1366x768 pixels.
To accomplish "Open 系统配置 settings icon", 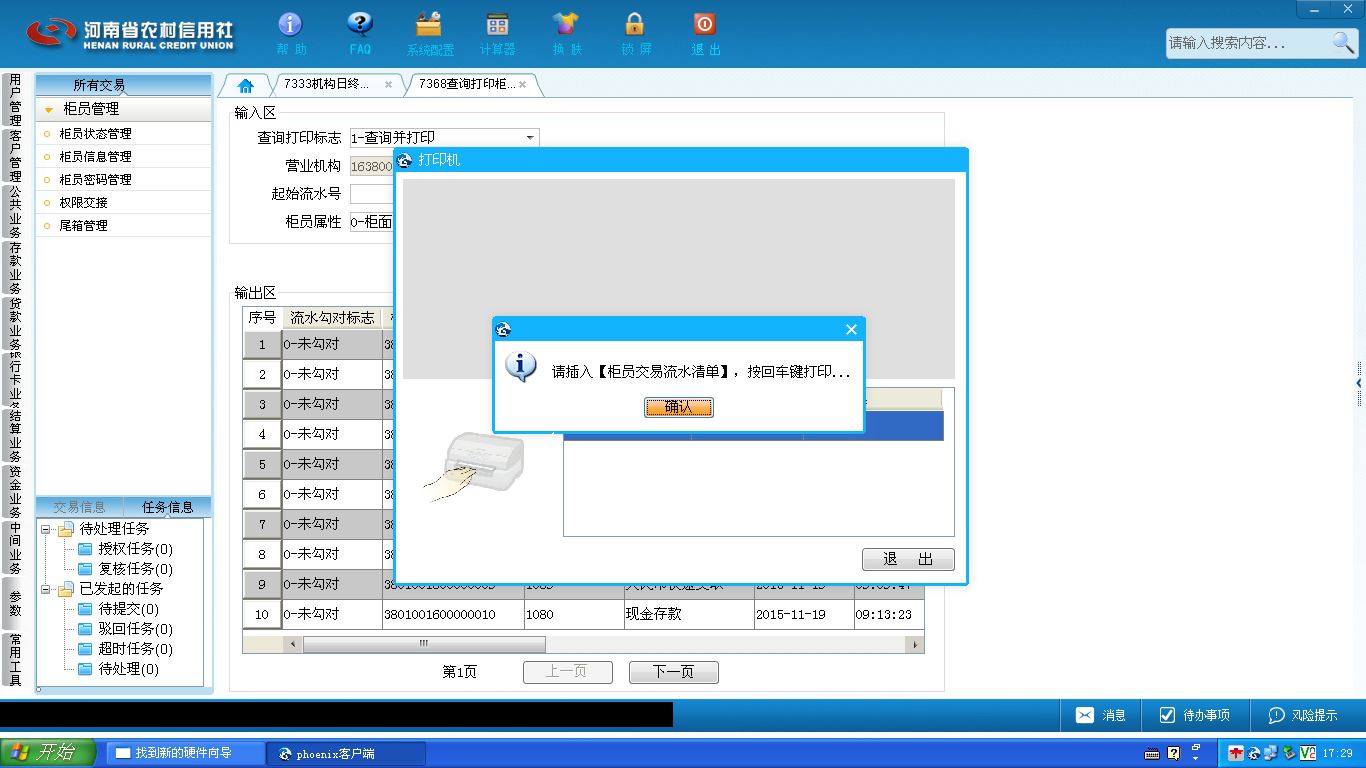I will point(429,33).
